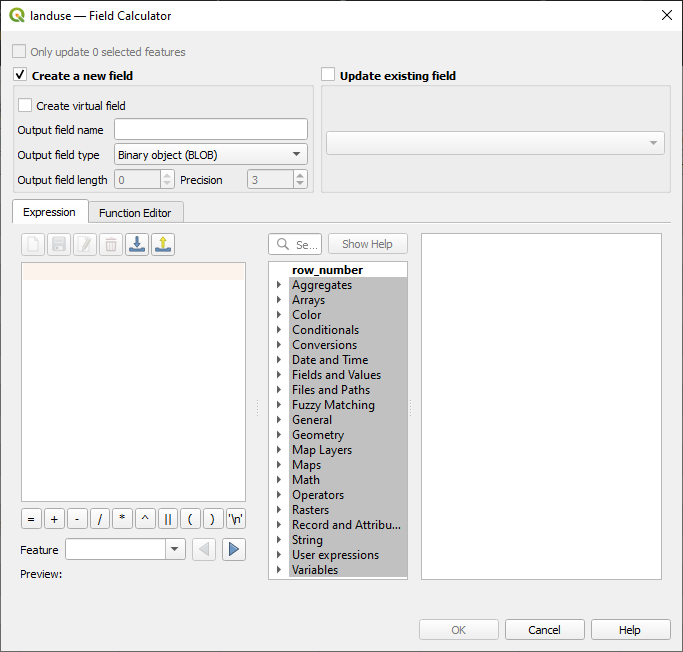Insert the multiplication * operator
683x652 pixels.
(122, 519)
